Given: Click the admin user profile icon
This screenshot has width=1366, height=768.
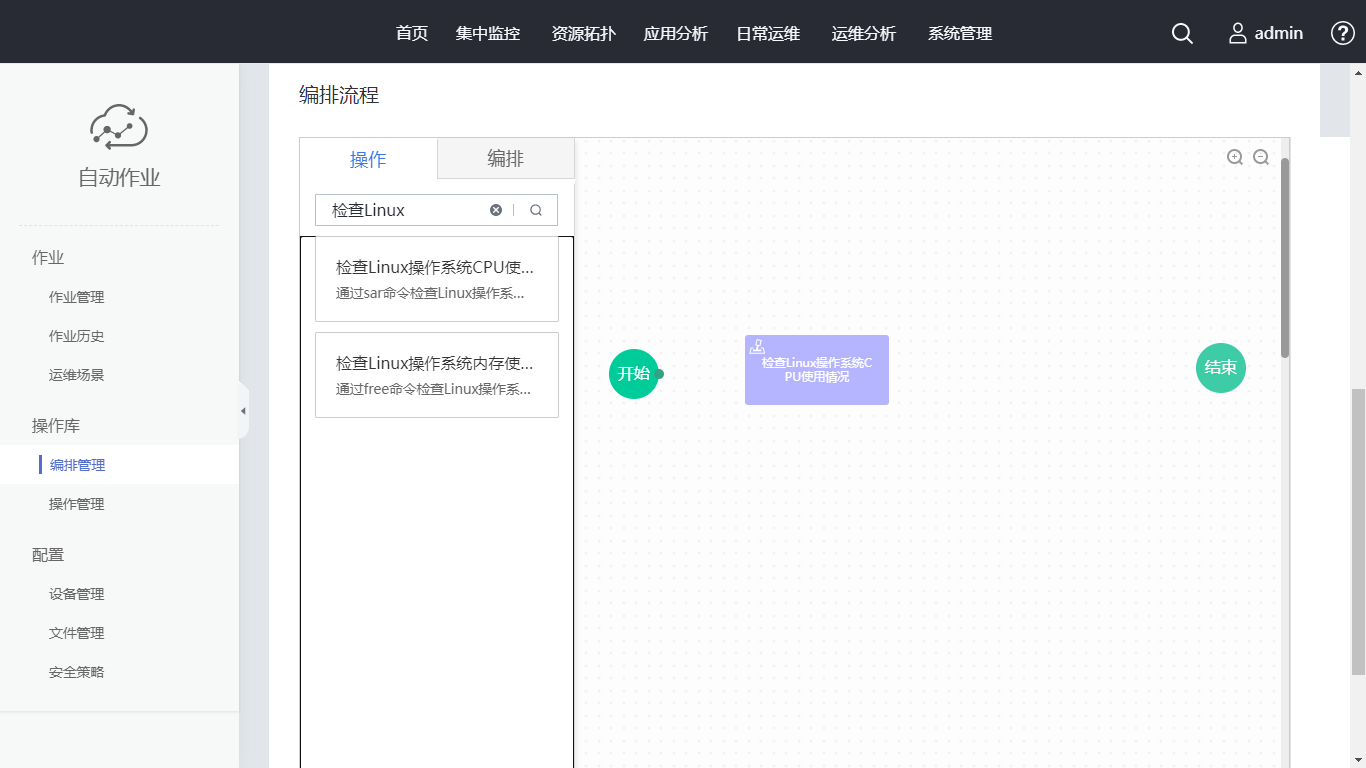Looking at the screenshot, I should click(1238, 34).
